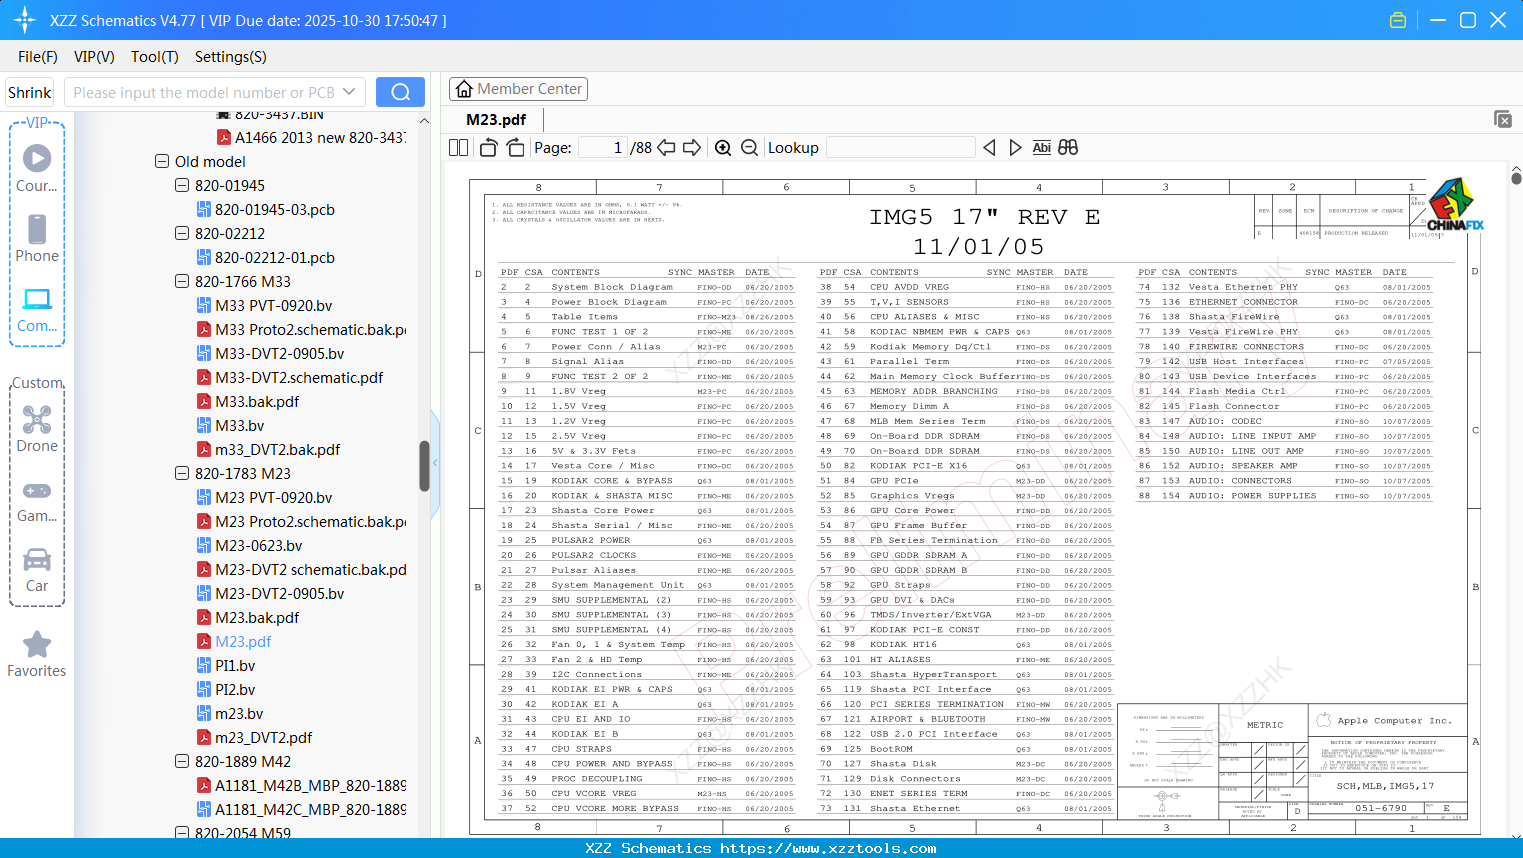
Task: Collapse the 820-1766 M33 folder
Action: 182,281
